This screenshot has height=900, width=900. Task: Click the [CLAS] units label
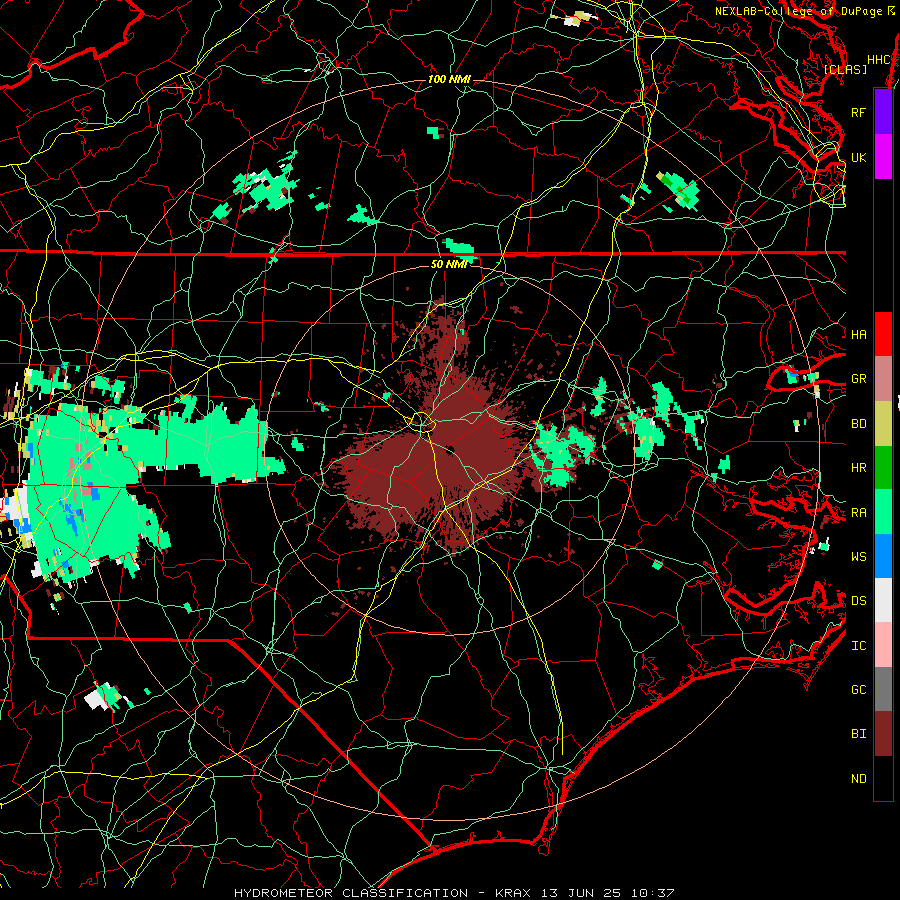(x=845, y=69)
